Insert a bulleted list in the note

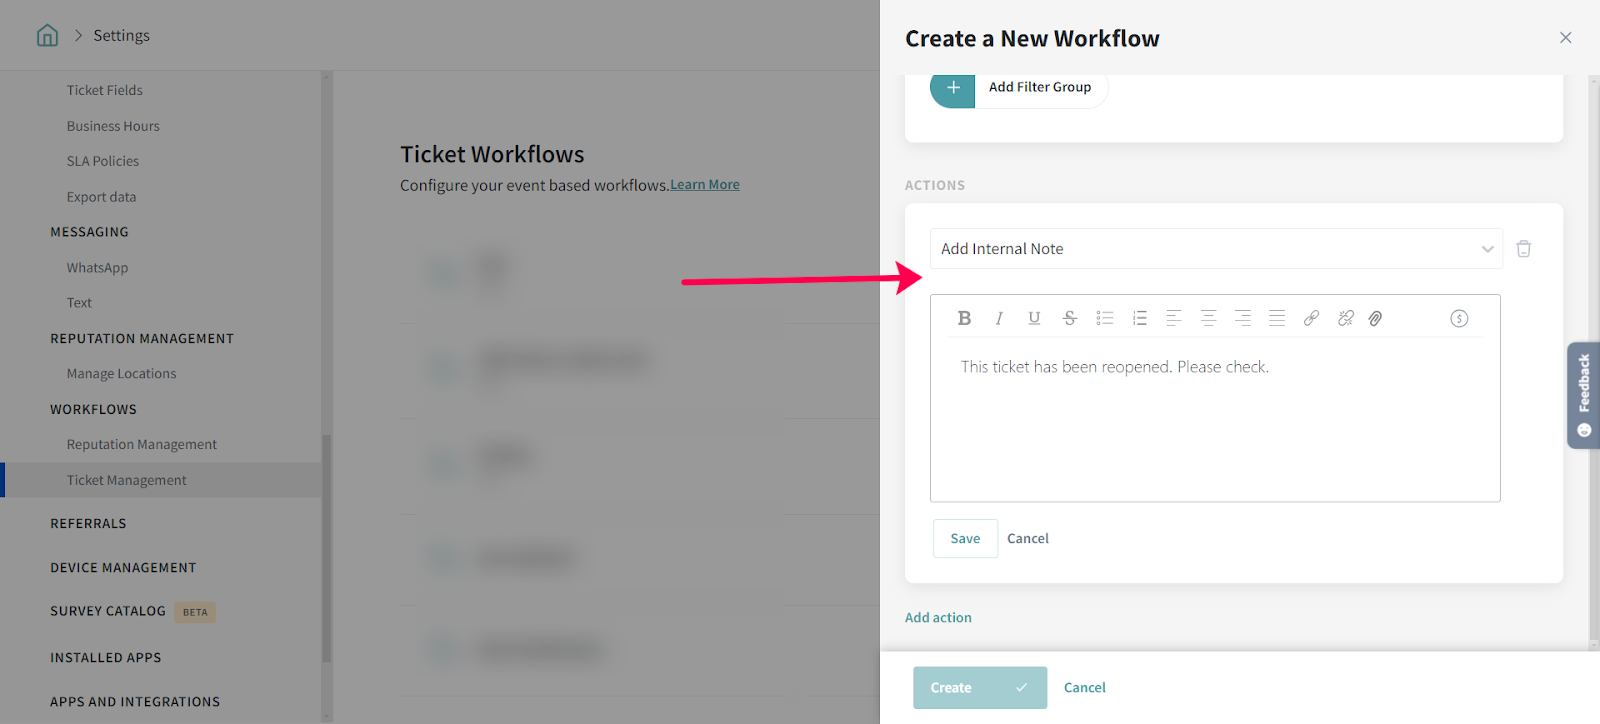tap(1104, 318)
